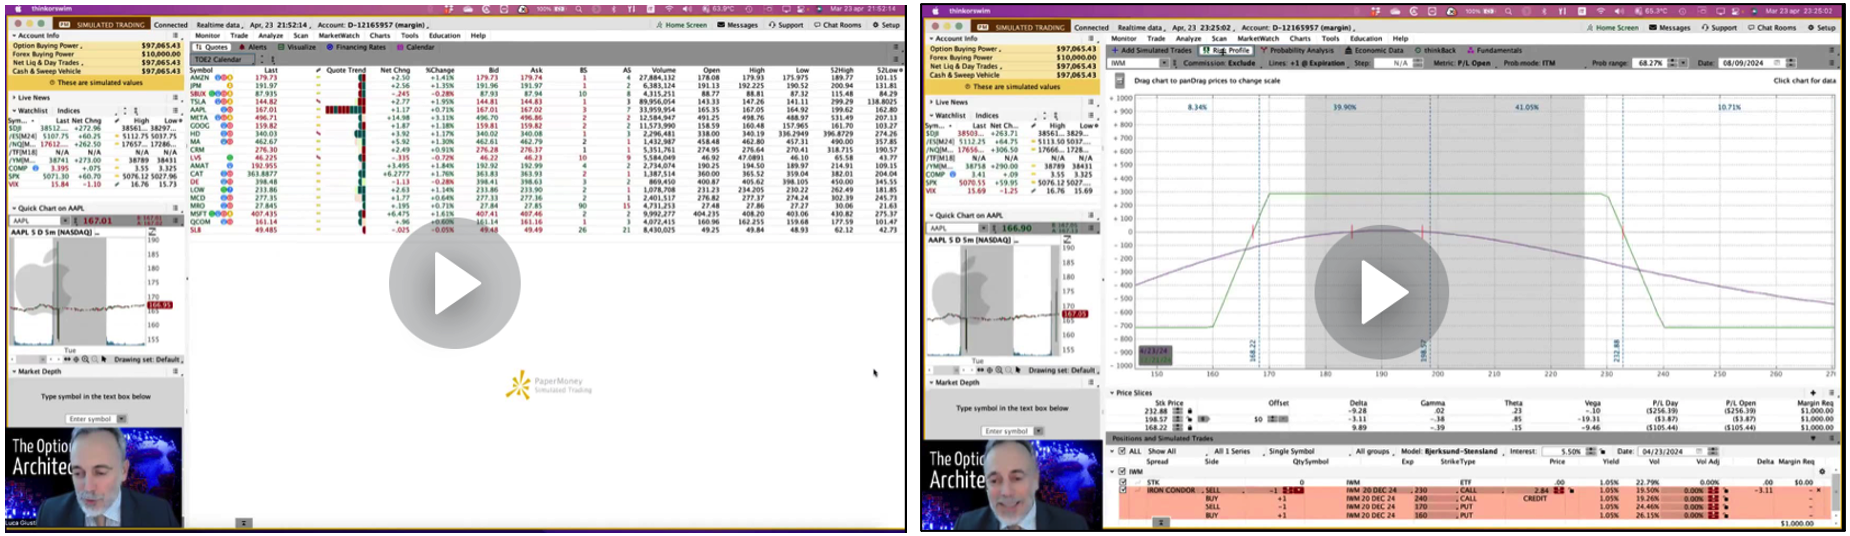Toggle the IWM group checkbox

click(x=1122, y=471)
